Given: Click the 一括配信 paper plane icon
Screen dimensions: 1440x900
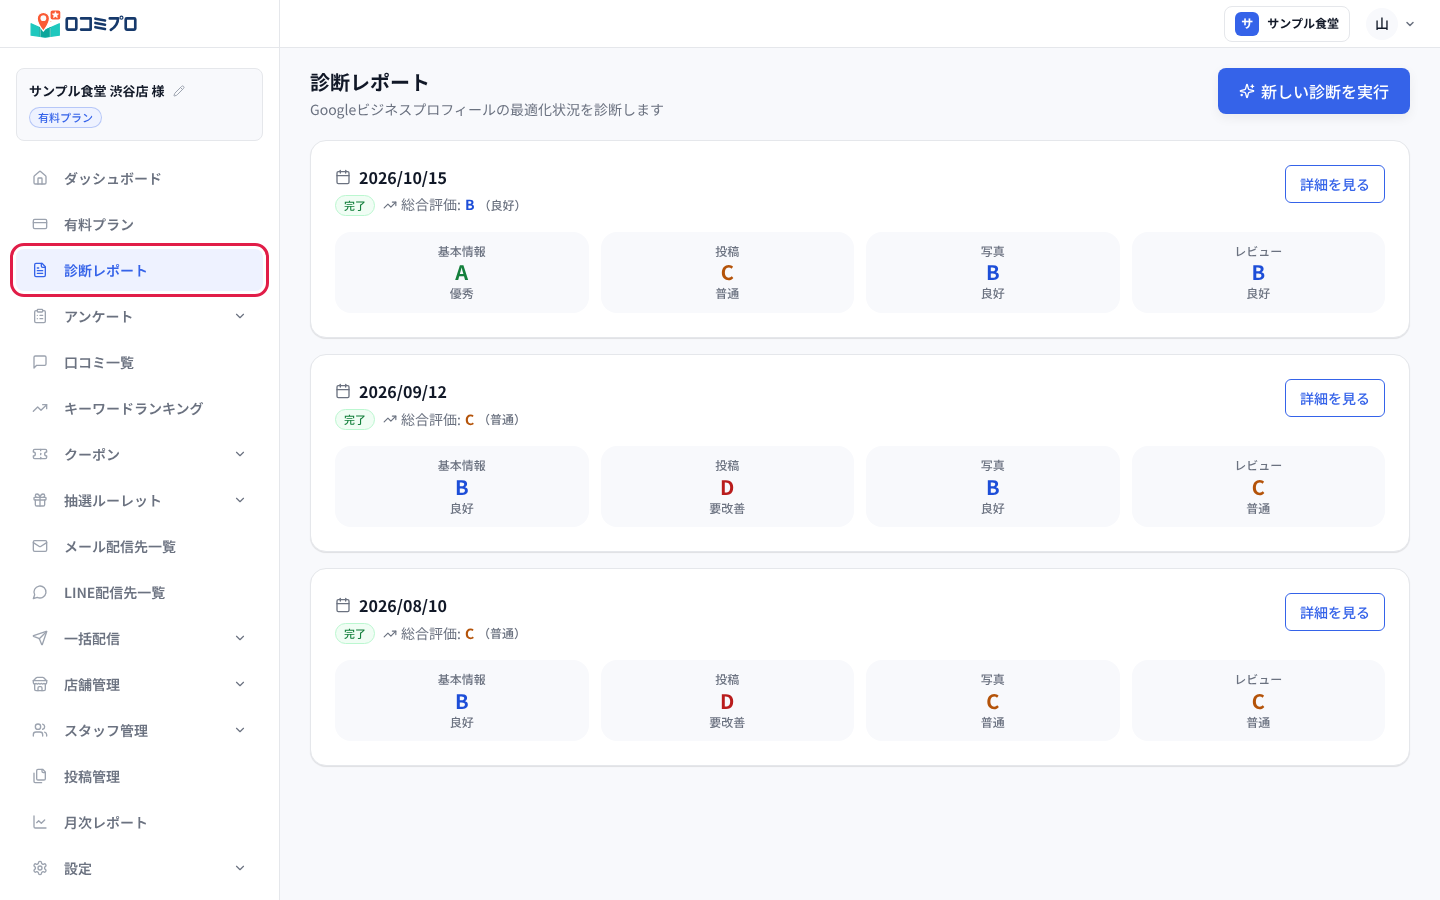Looking at the screenshot, I should coord(40,638).
